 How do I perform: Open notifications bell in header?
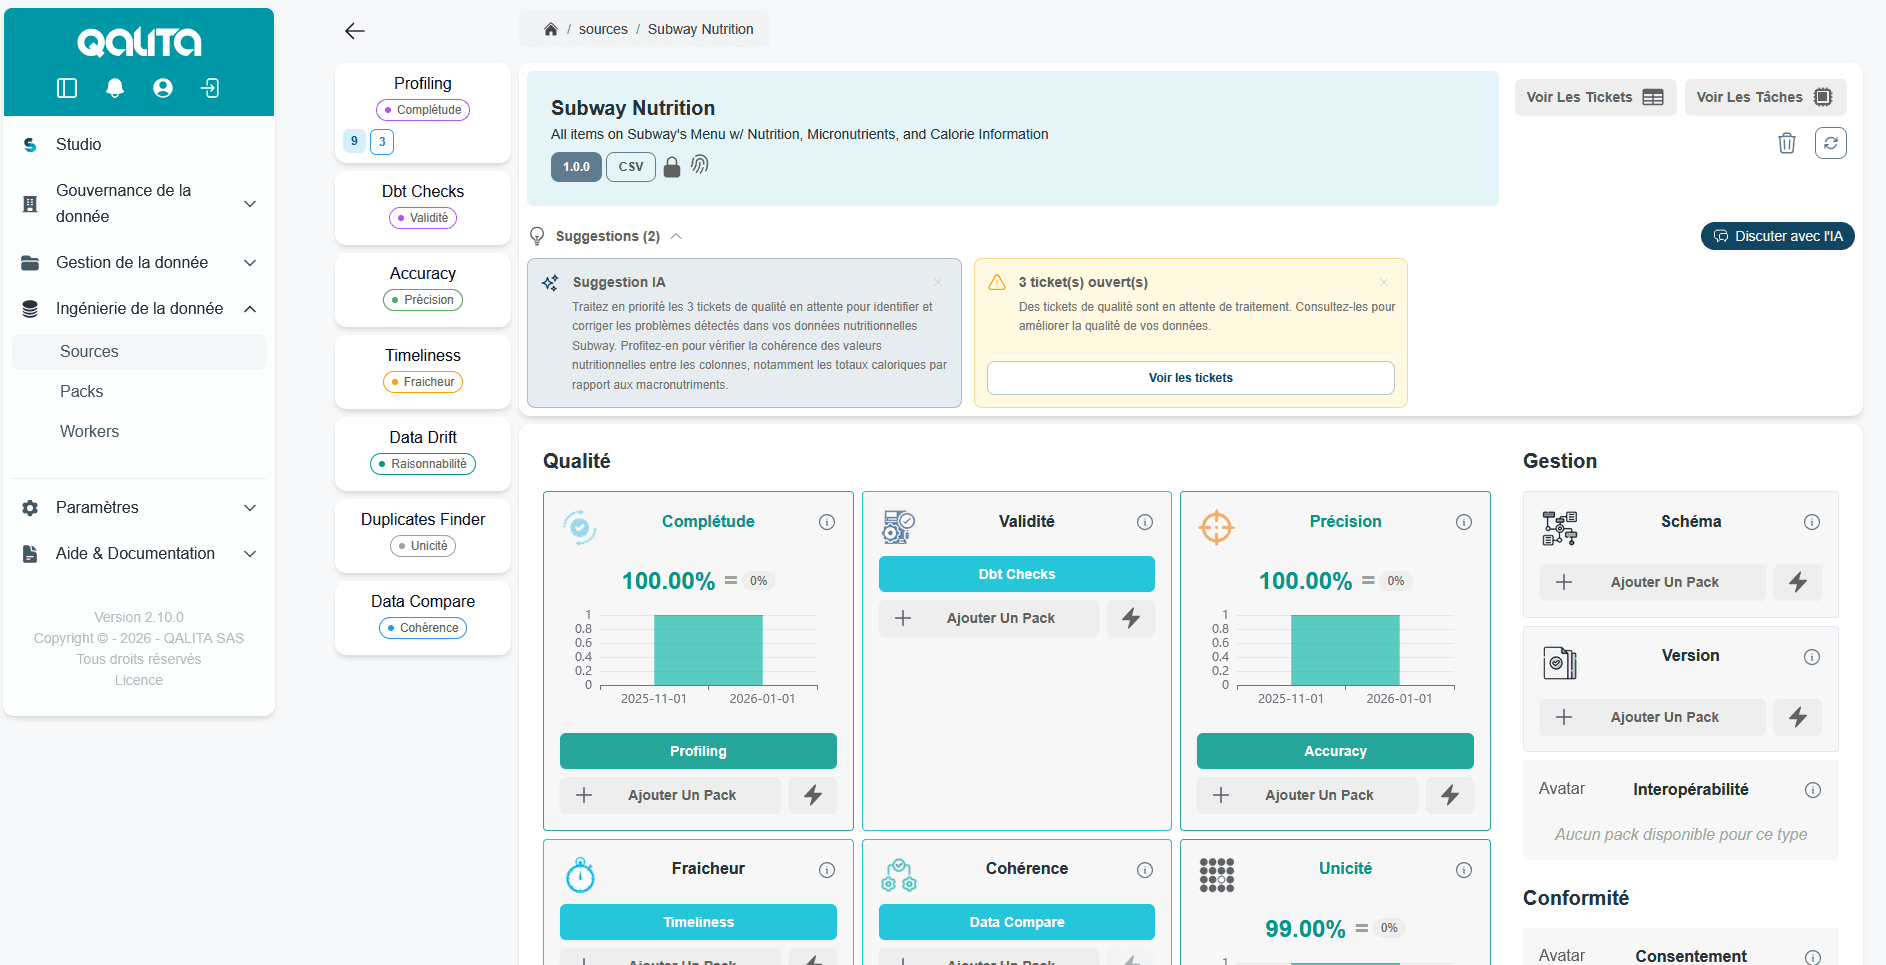[x=115, y=88]
